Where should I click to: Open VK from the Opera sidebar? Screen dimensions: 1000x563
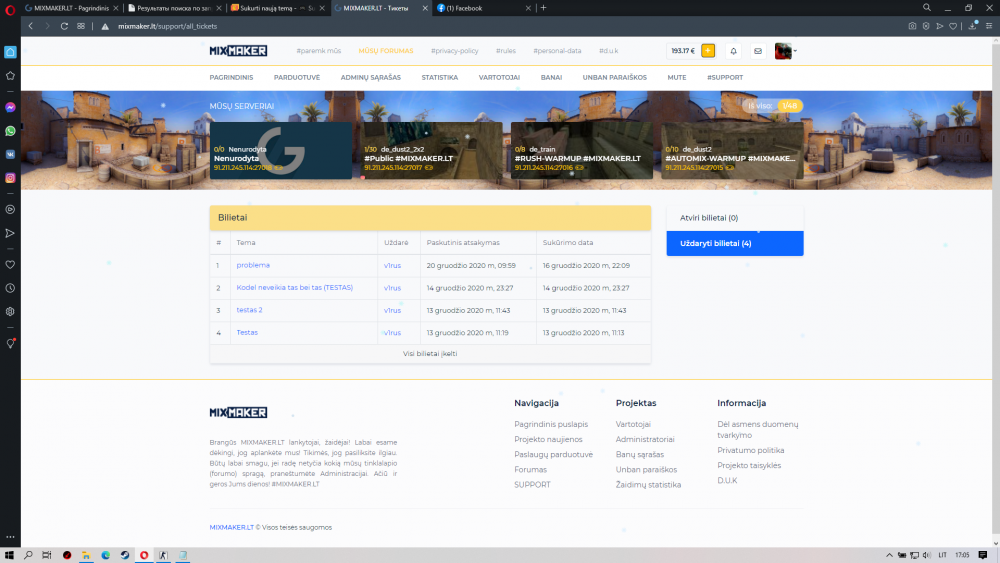[x=10, y=154]
